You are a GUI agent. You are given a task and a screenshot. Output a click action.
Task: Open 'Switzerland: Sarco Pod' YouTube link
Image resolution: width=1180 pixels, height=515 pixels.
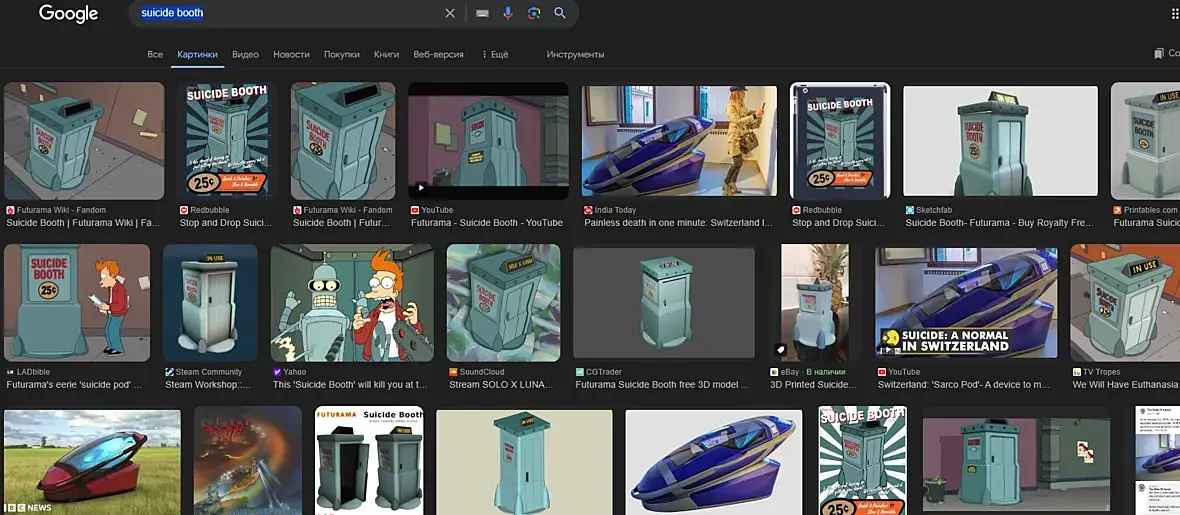pyautogui.click(x=963, y=385)
